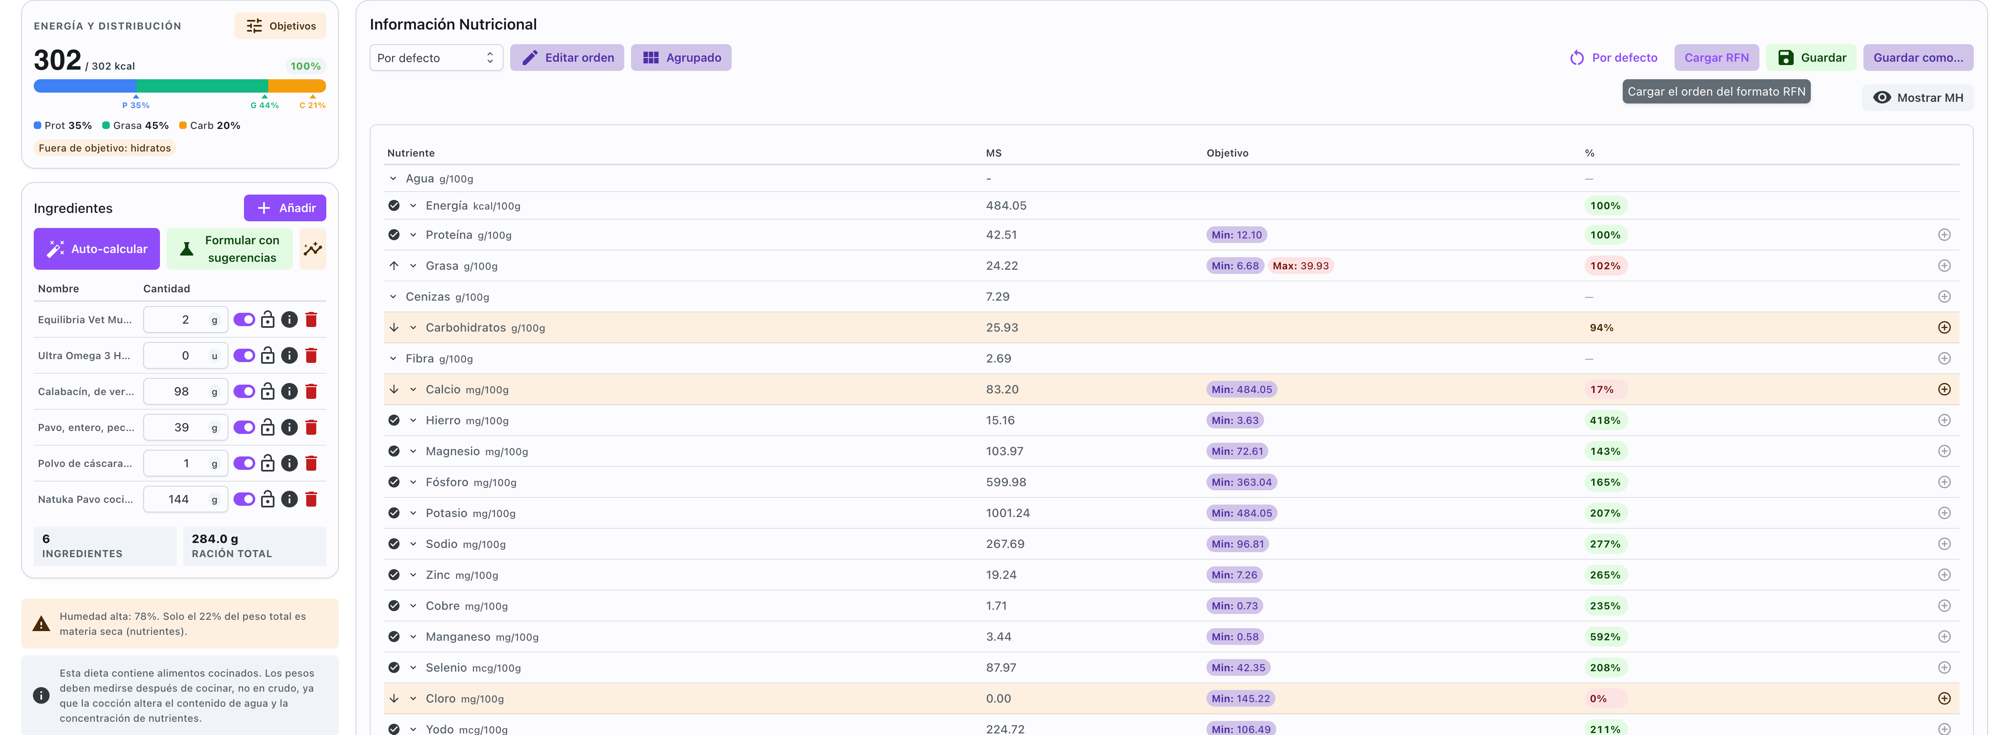
Task: Click the plus circle icon on Carbohidratos row
Action: 1944,328
